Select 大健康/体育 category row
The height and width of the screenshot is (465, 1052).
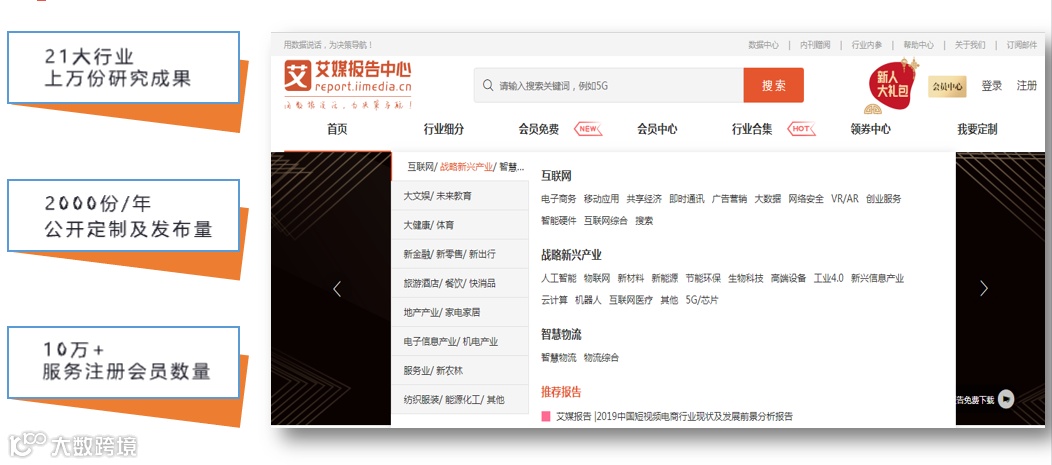point(460,225)
